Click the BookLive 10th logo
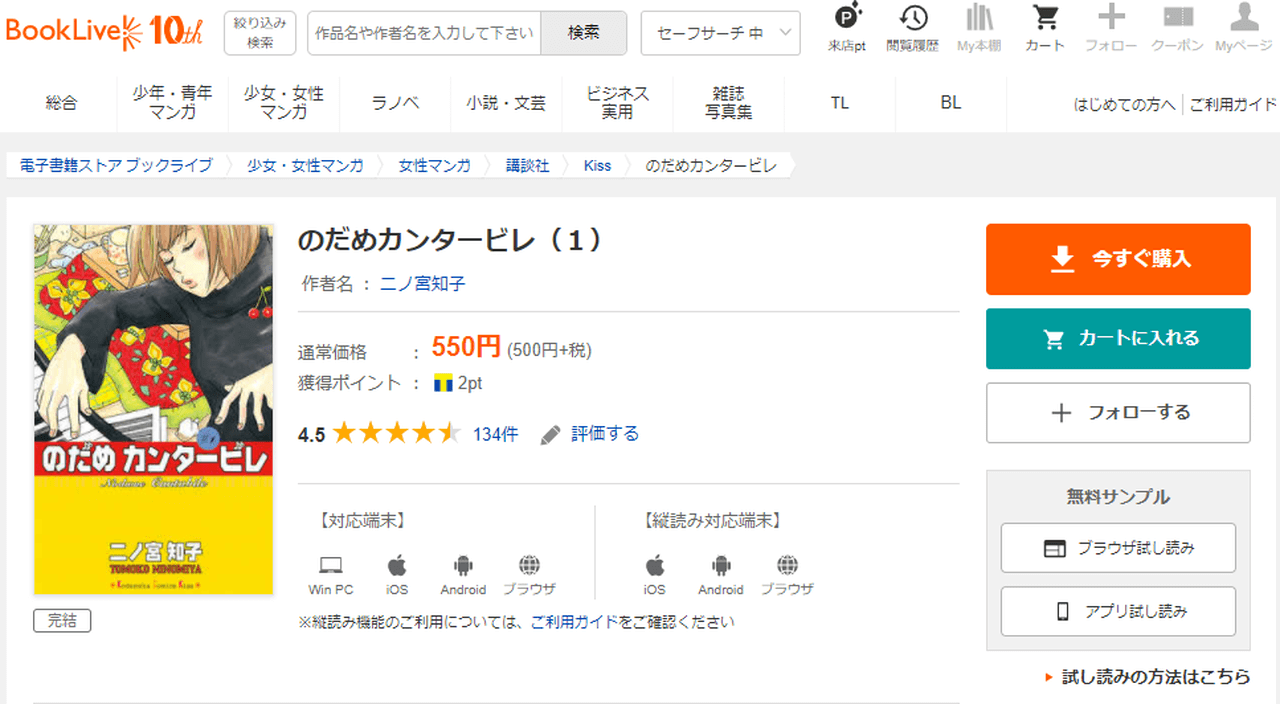The image size is (1280, 704). point(104,32)
